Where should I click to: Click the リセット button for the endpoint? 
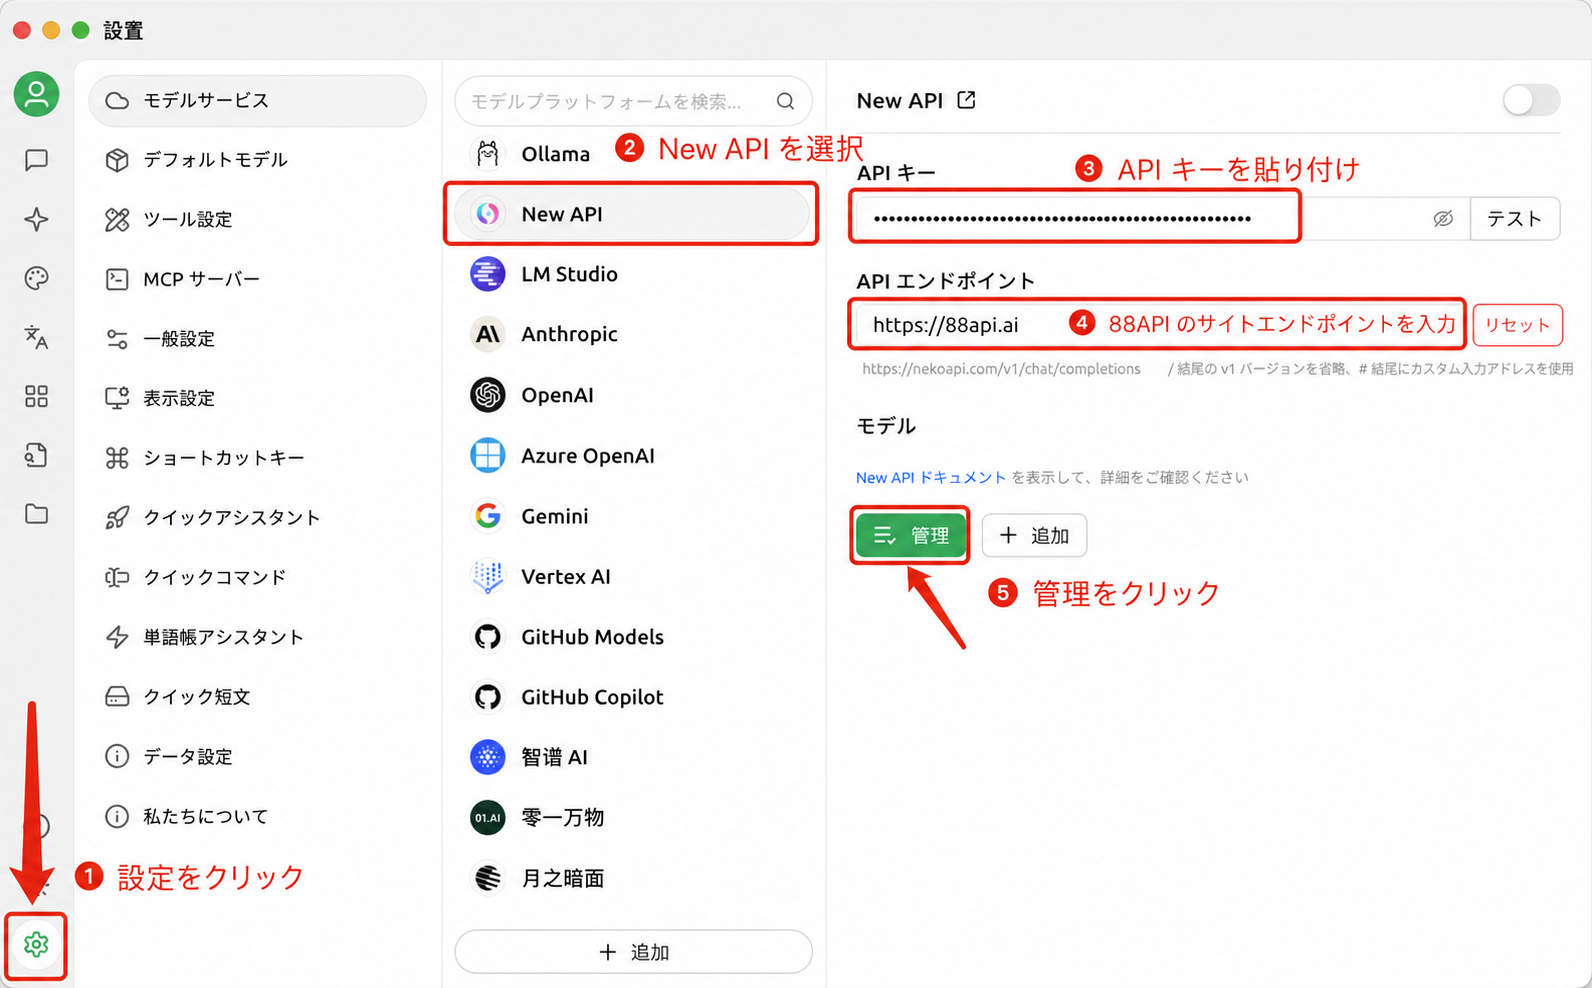[1517, 325]
